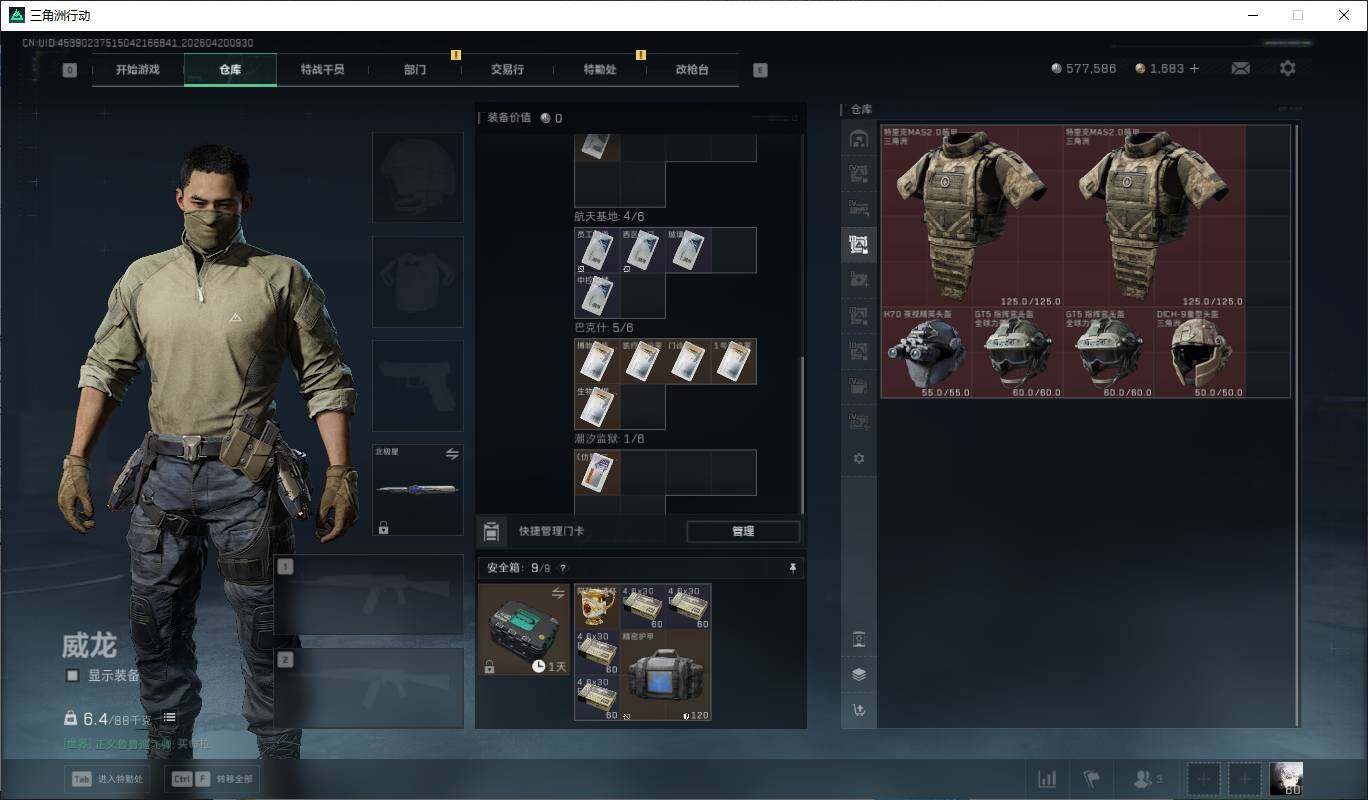Click the 装备价值 label
The width and height of the screenshot is (1368, 800).
pos(509,118)
